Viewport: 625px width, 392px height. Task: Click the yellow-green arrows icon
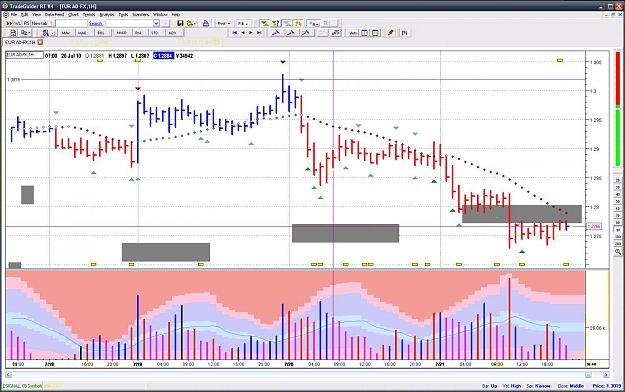tap(298, 24)
